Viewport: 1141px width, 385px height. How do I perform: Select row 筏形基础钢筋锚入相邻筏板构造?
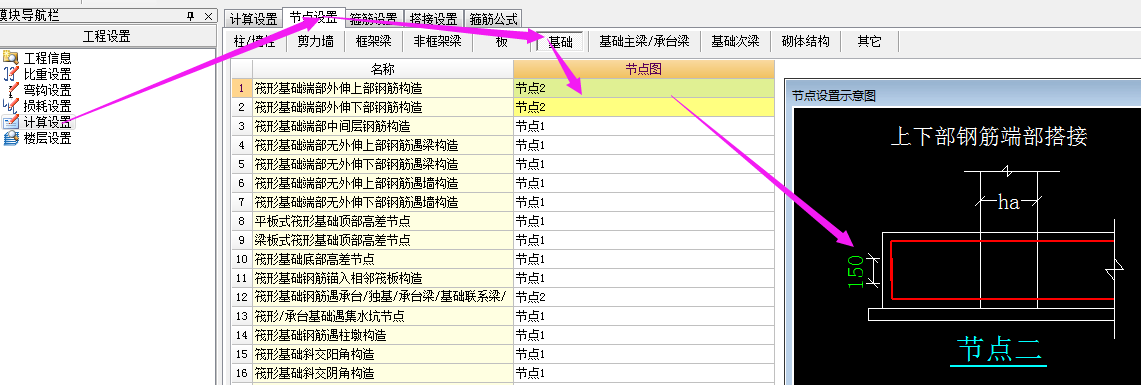[383, 278]
